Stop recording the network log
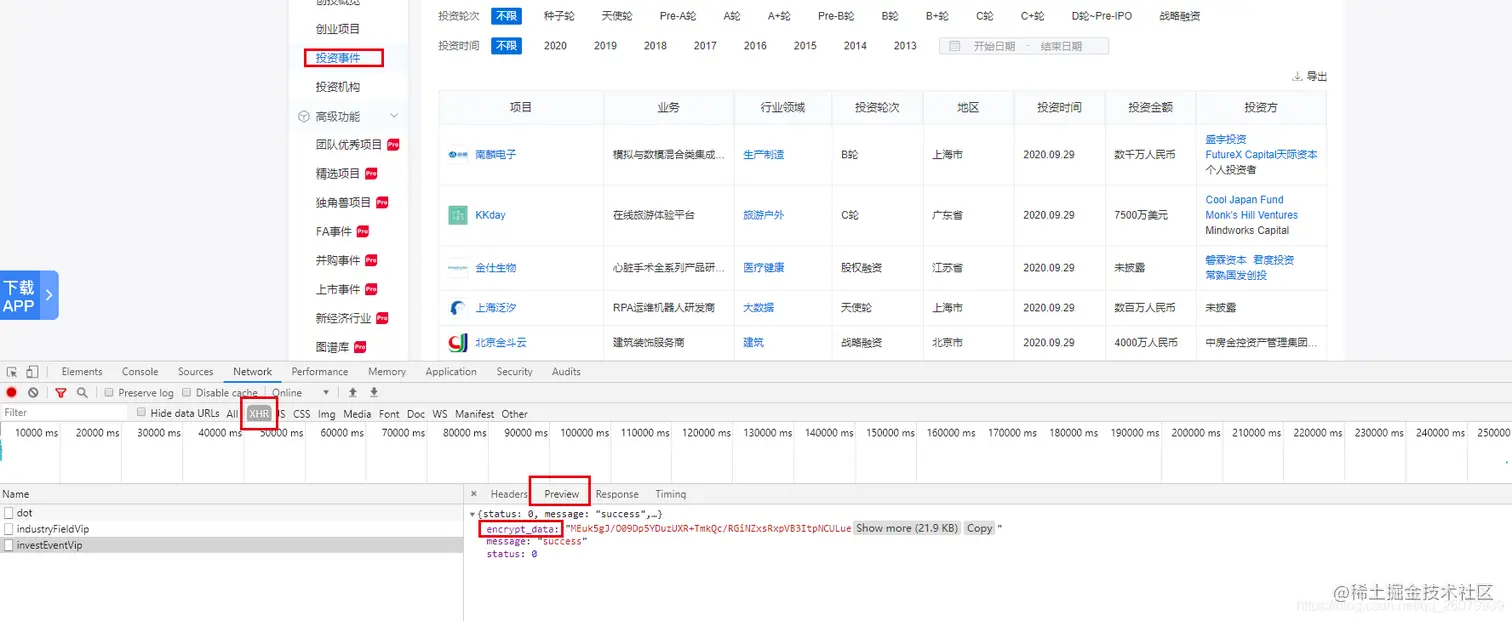Screen dimensions: 1512x621 click(10, 392)
